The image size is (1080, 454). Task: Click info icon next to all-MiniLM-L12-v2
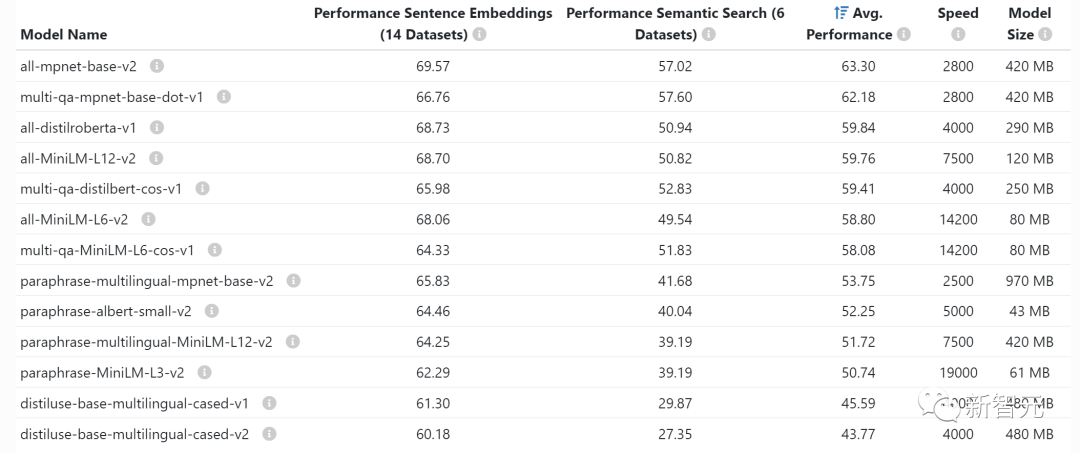click(x=156, y=158)
